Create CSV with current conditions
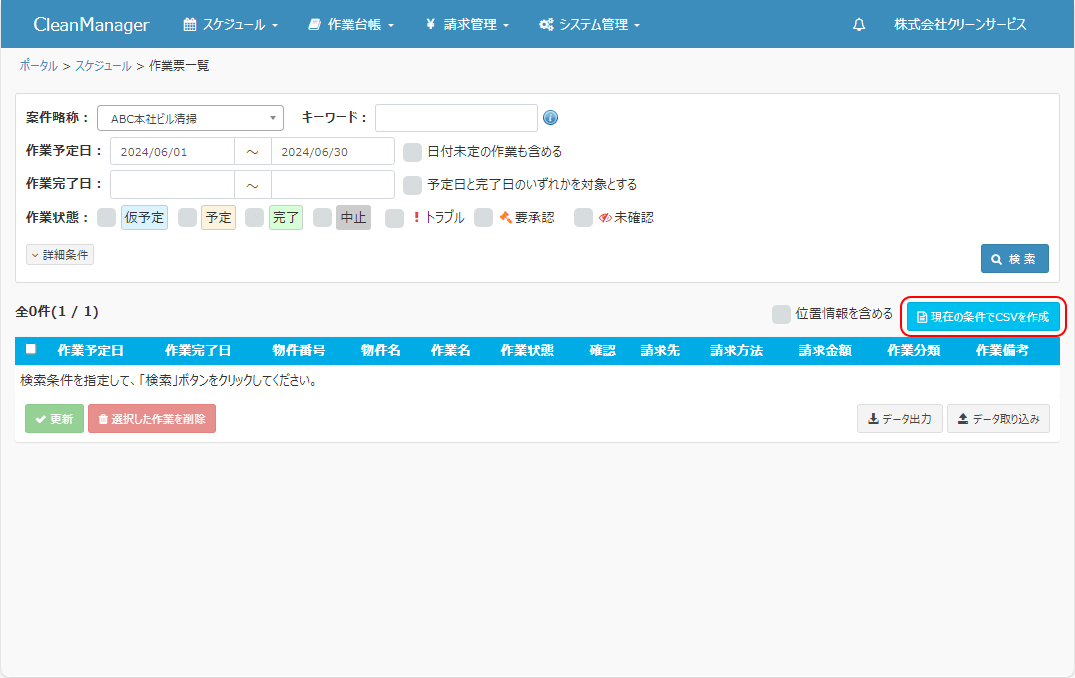1075x678 pixels. point(983,317)
